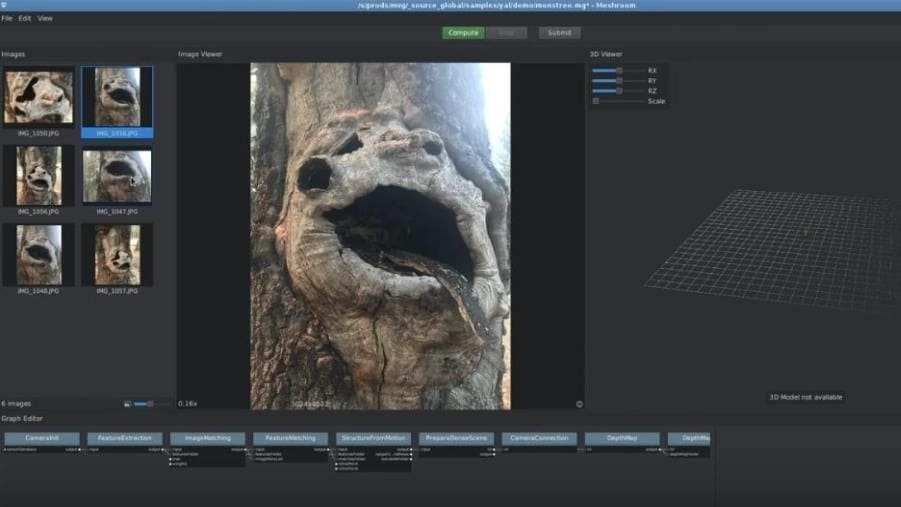Select the FeatureExtraction node
The width and height of the screenshot is (901, 507).
coord(125,439)
